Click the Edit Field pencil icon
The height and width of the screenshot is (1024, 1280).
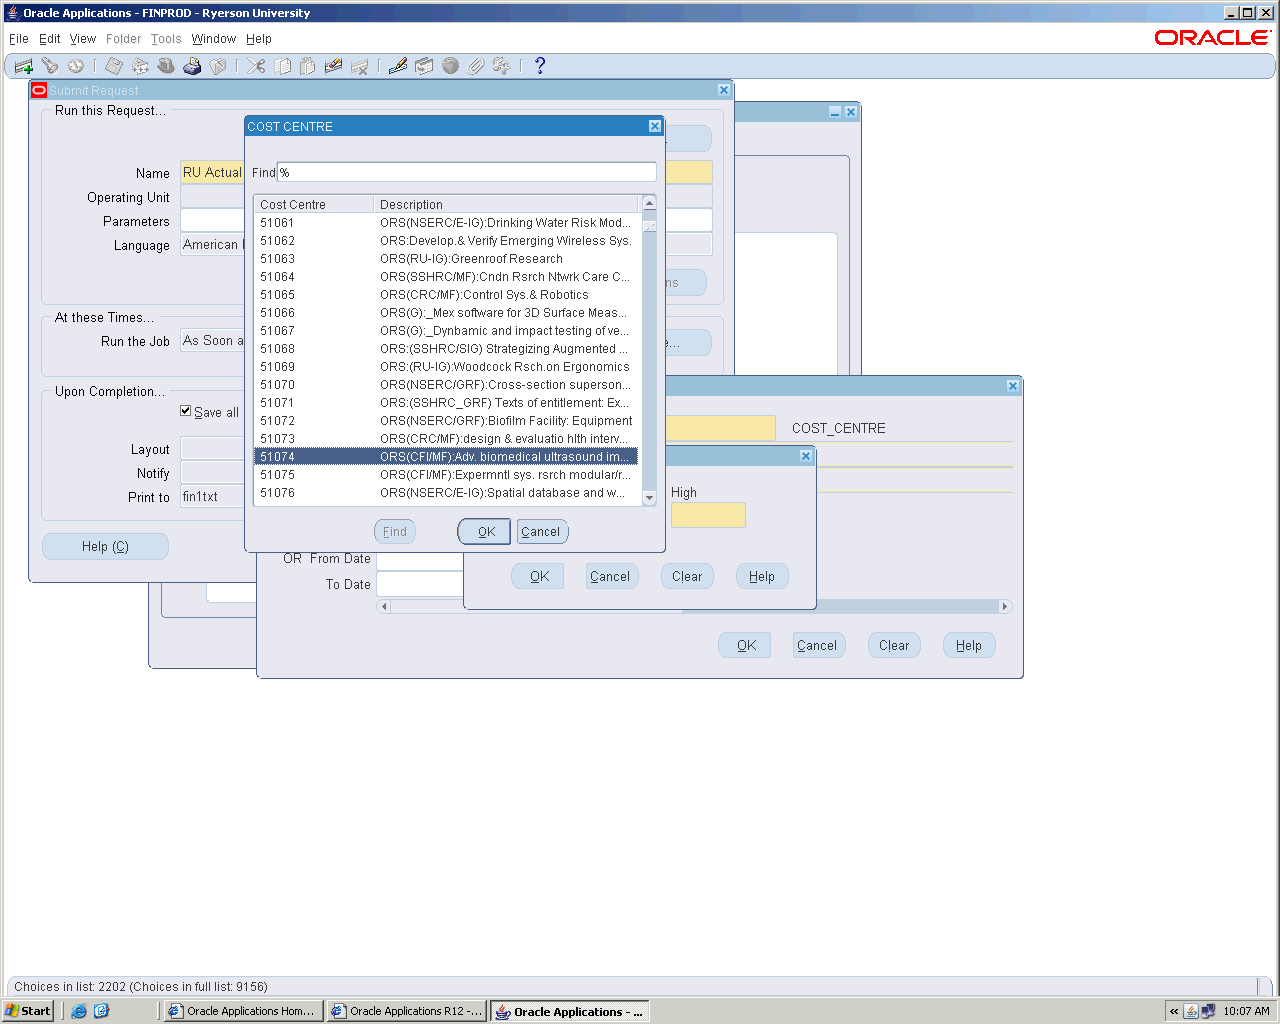coord(398,66)
